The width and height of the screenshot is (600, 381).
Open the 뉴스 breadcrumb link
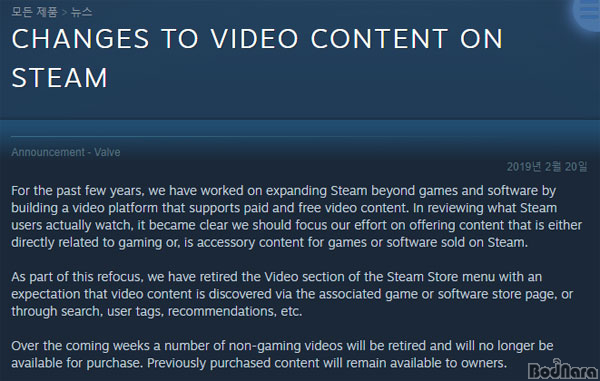point(82,12)
